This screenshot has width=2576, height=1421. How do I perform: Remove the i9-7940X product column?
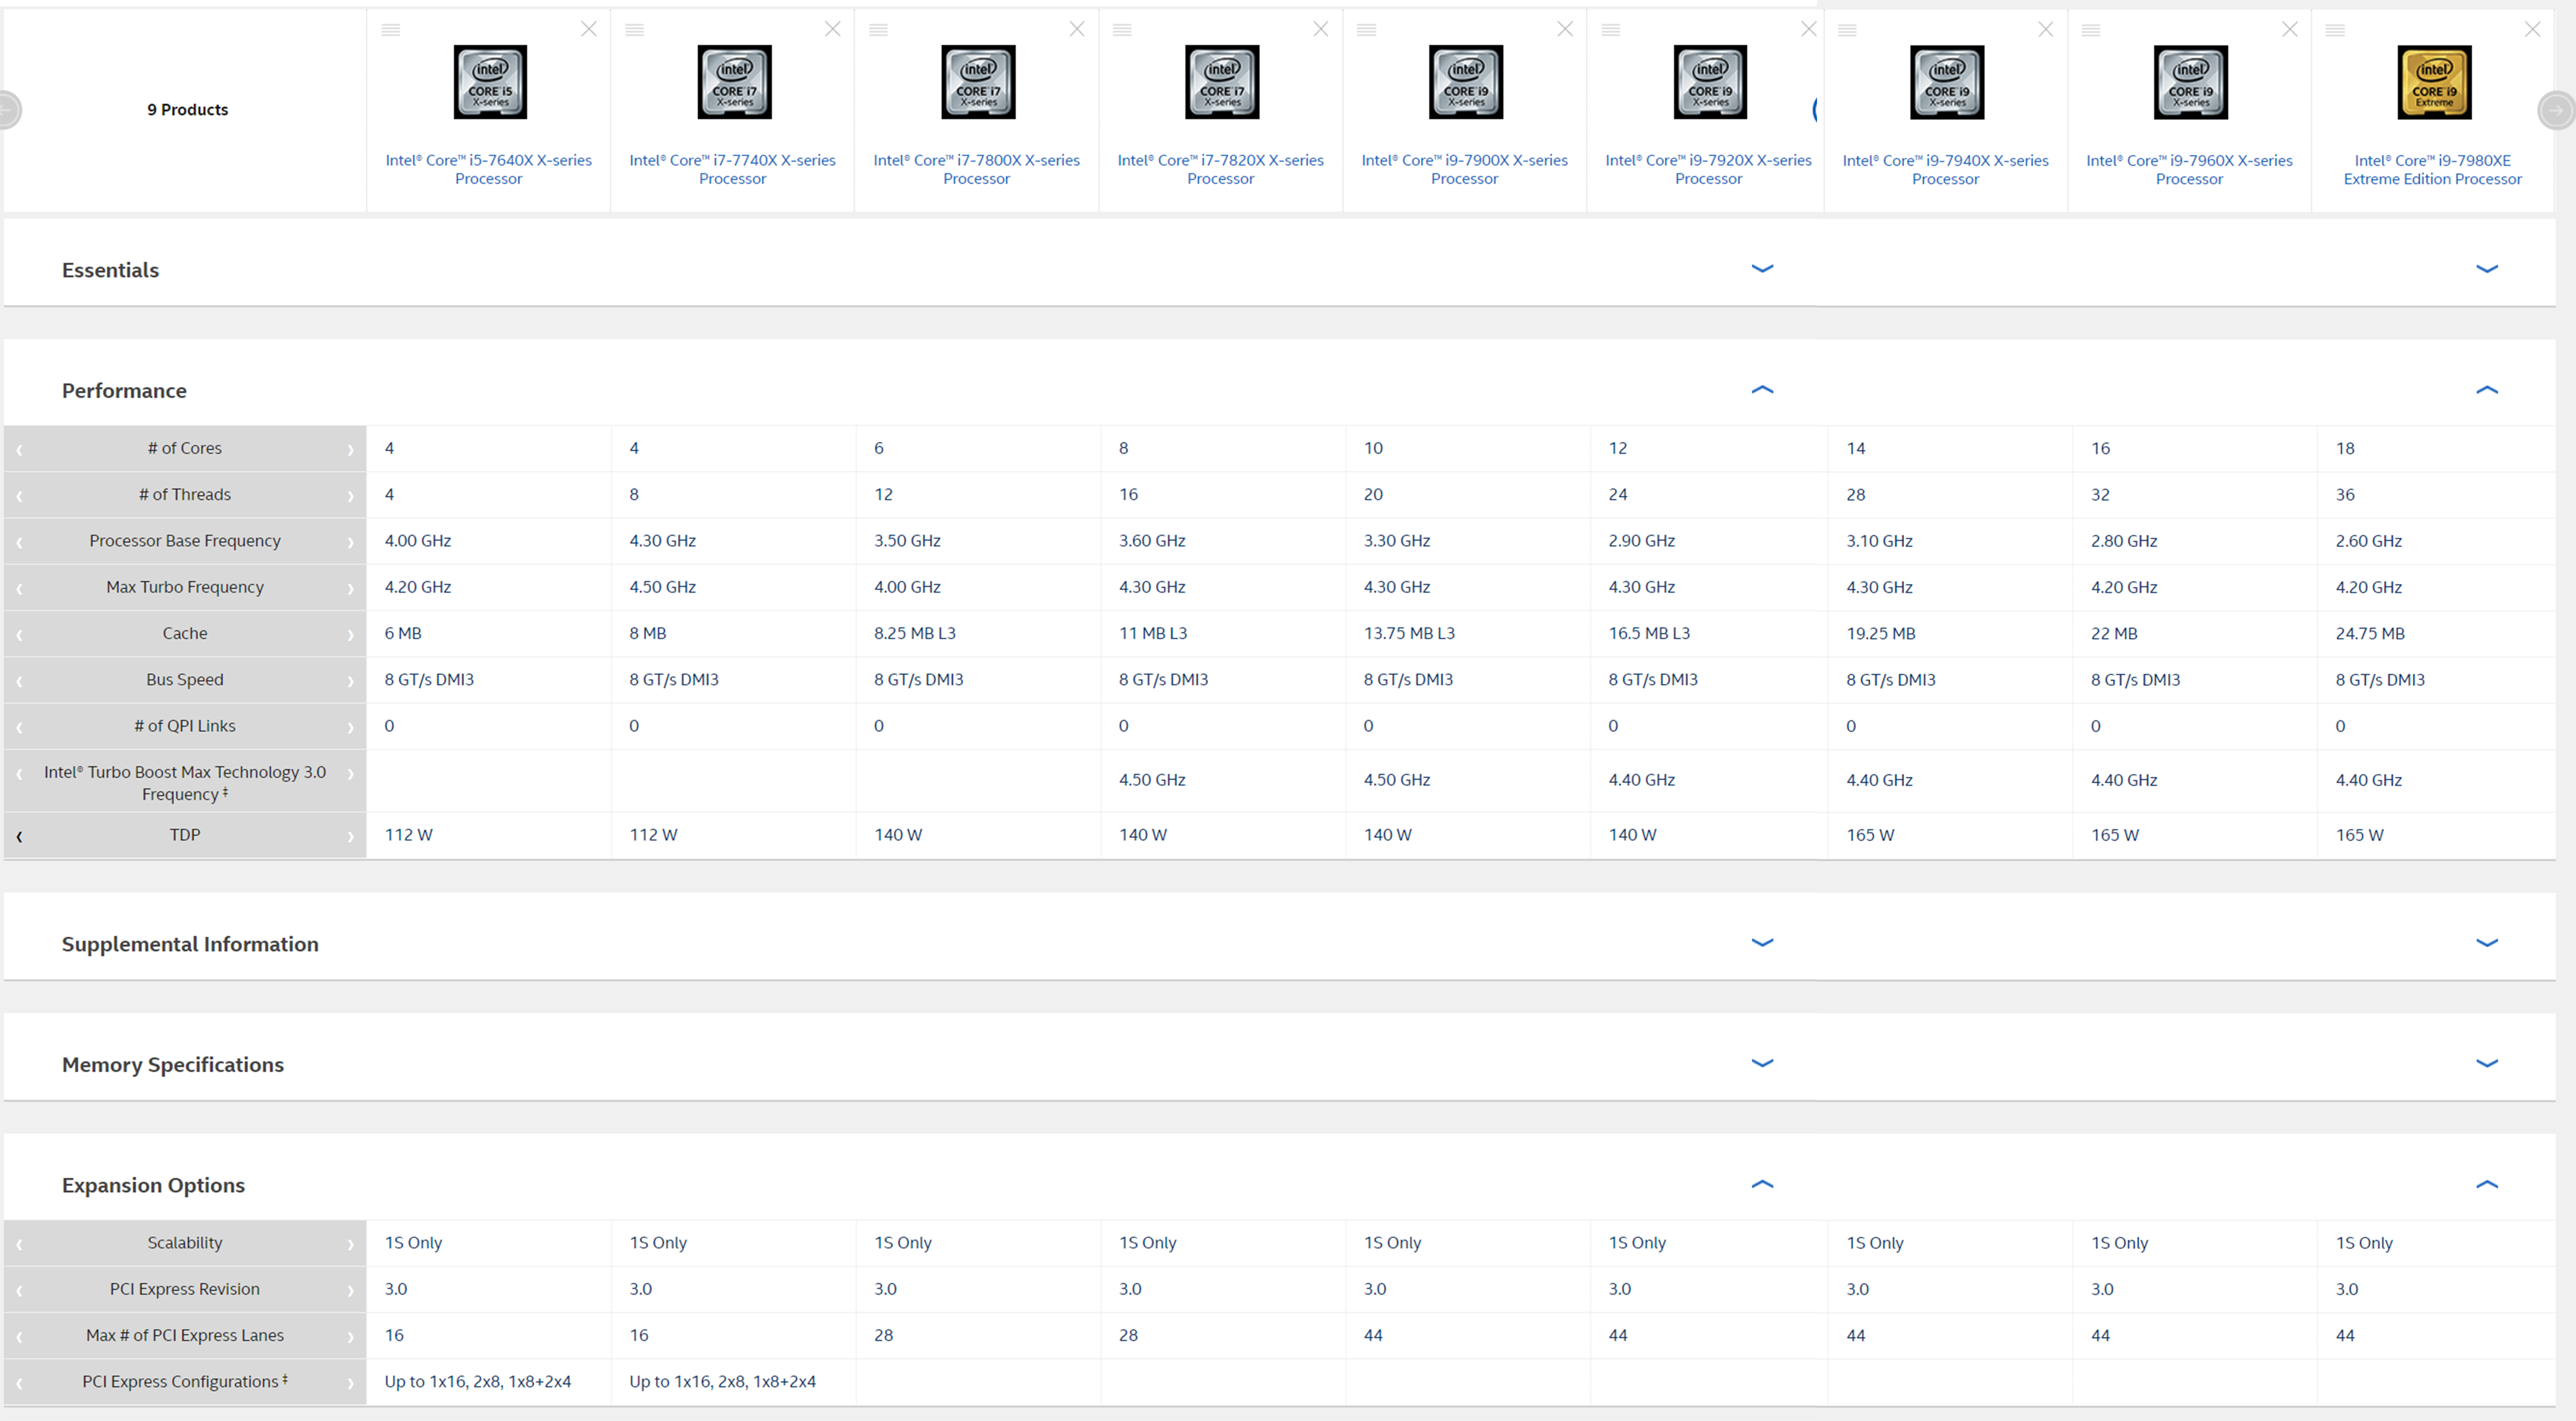pos(2046,29)
